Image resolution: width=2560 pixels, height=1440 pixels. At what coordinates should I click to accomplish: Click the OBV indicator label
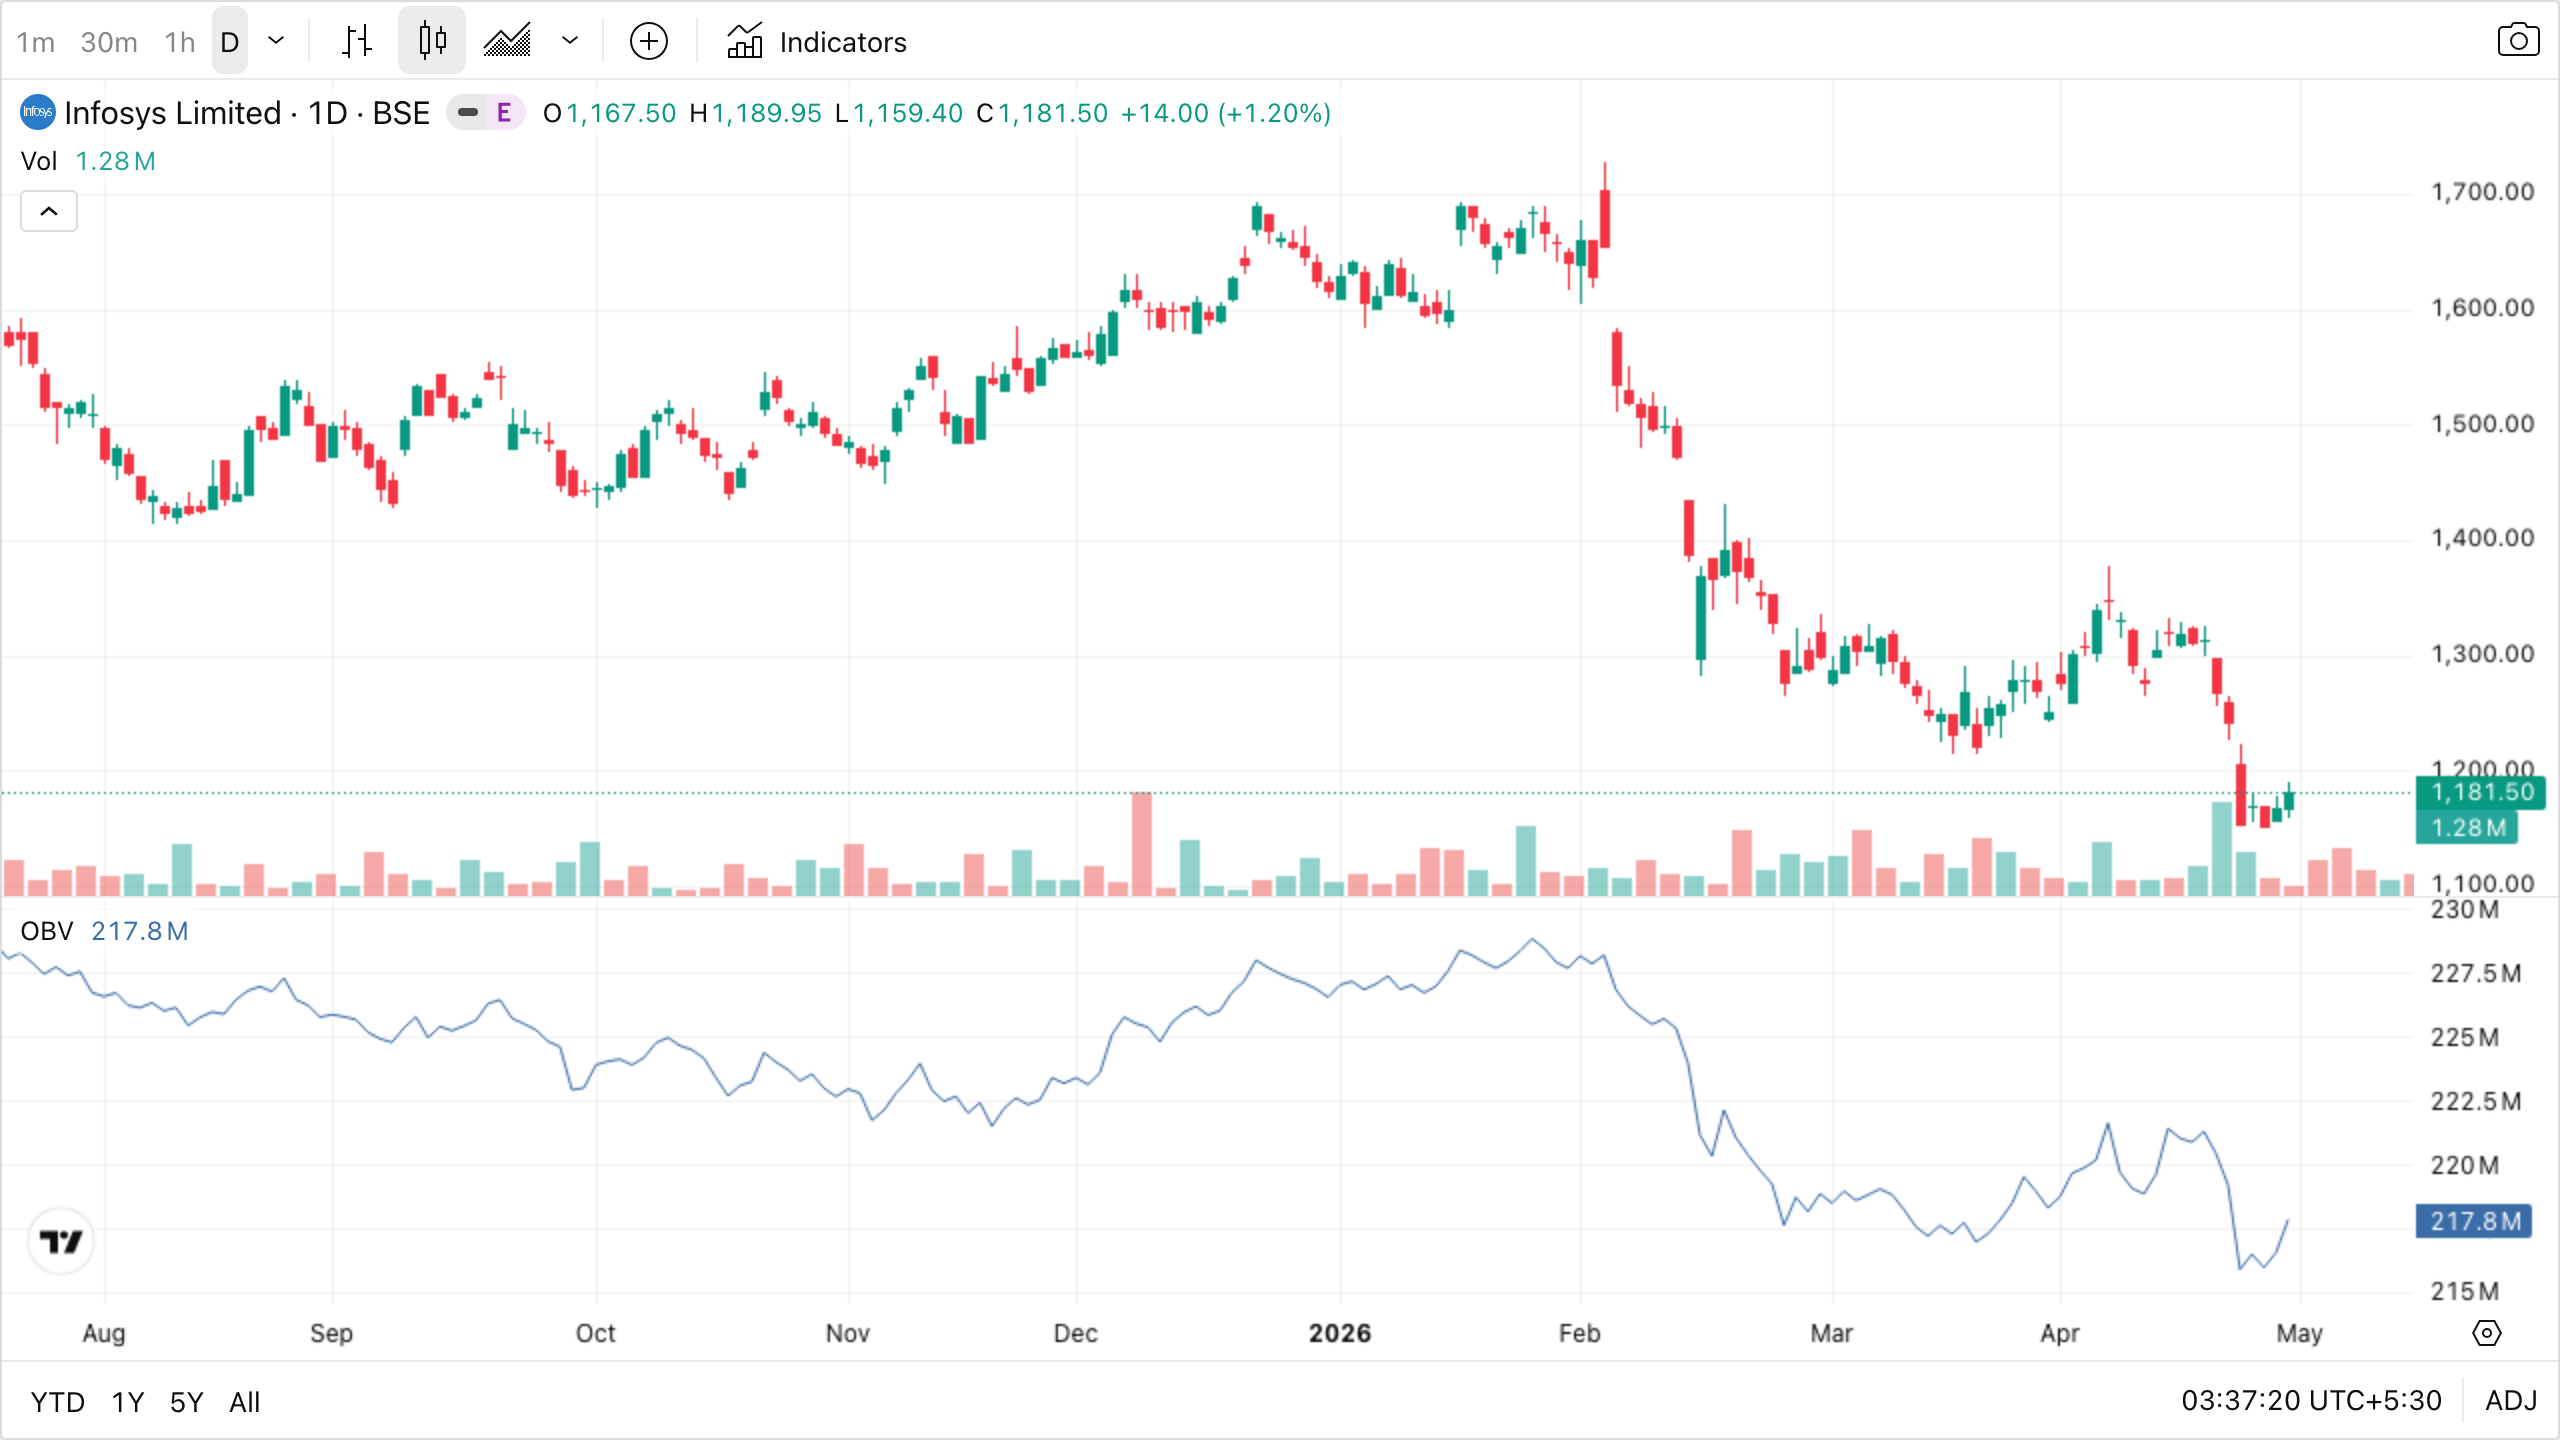pos(46,931)
